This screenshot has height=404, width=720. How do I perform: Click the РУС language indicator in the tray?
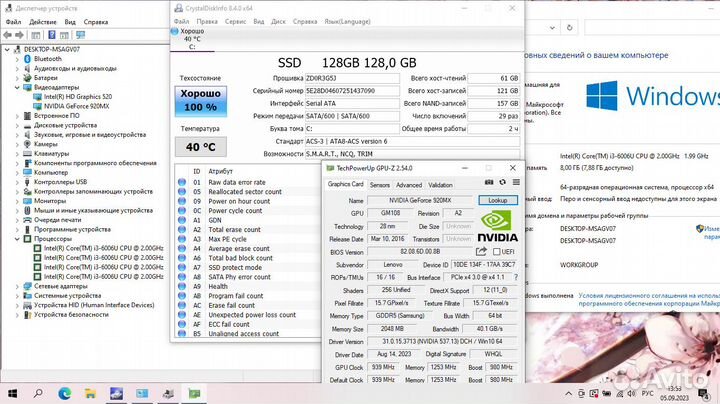pos(647,393)
